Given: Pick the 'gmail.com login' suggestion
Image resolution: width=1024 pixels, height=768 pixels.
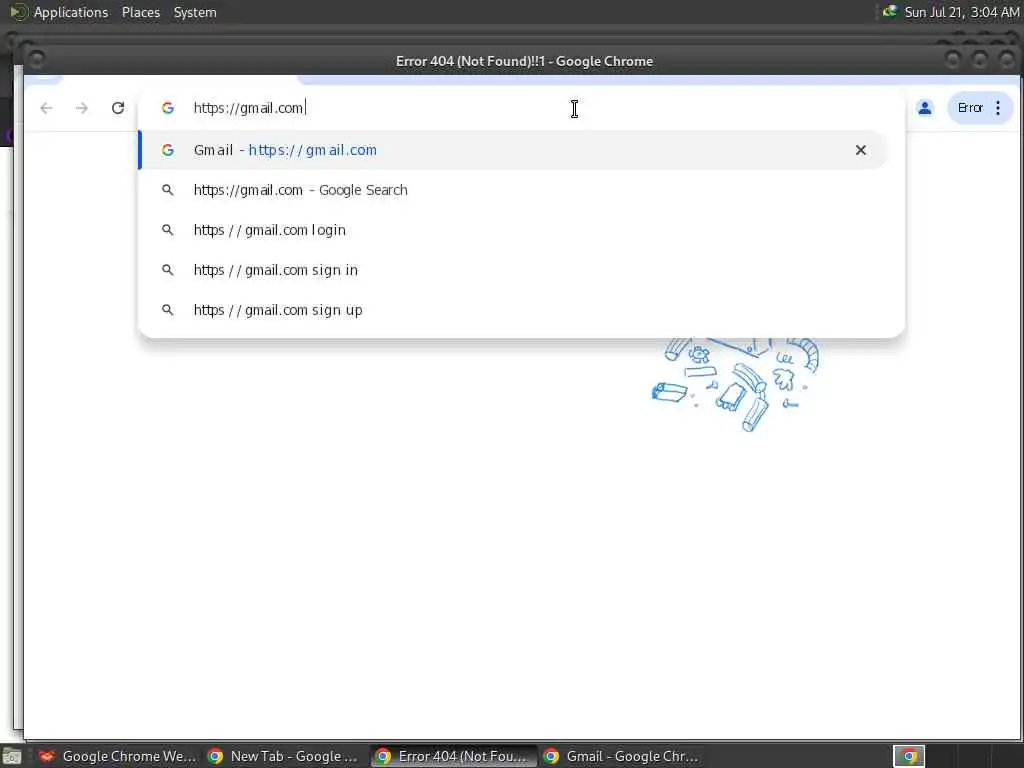Looking at the screenshot, I should [x=513, y=230].
